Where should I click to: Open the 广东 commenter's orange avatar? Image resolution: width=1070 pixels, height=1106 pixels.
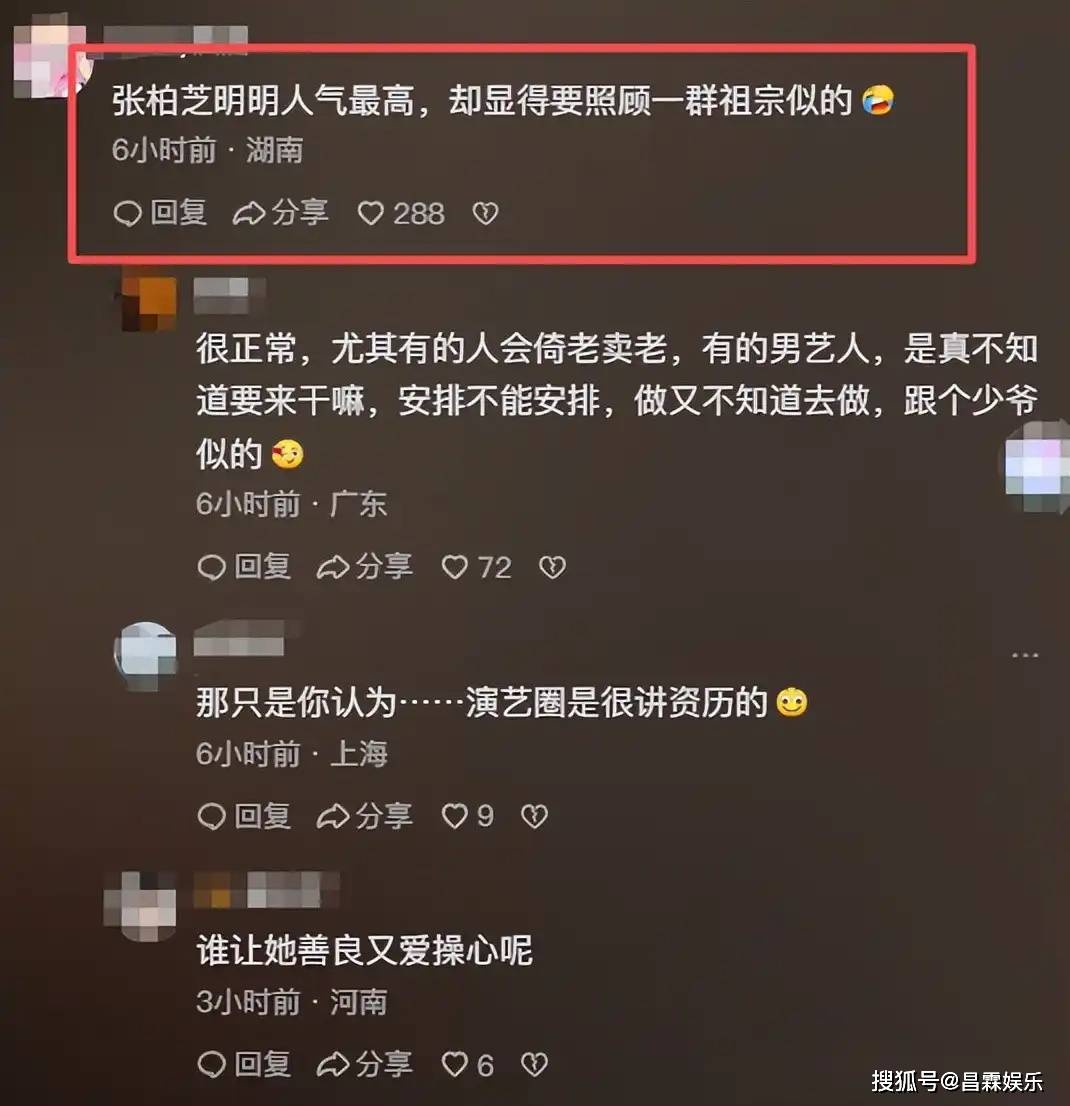click(x=147, y=304)
